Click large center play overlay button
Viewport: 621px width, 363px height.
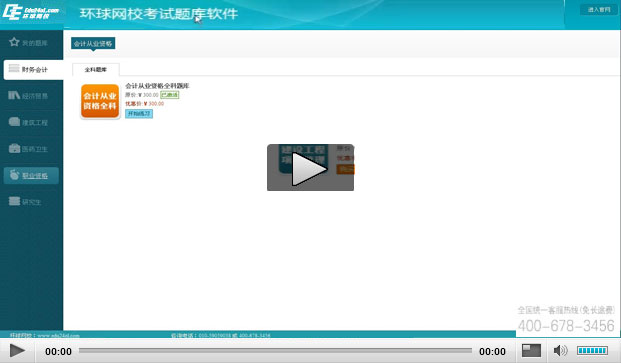(x=310, y=167)
